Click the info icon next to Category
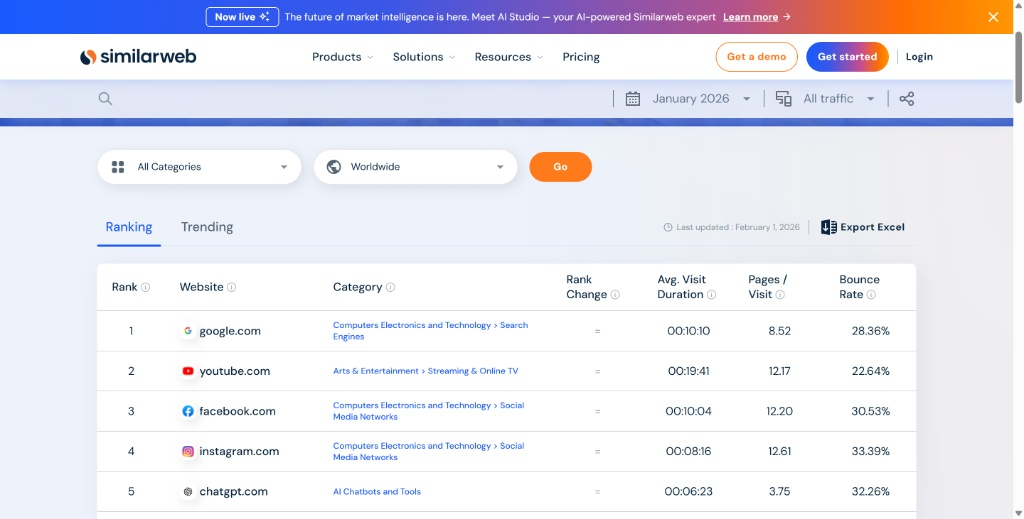Image resolution: width=1024 pixels, height=519 pixels. (x=390, y=287)
